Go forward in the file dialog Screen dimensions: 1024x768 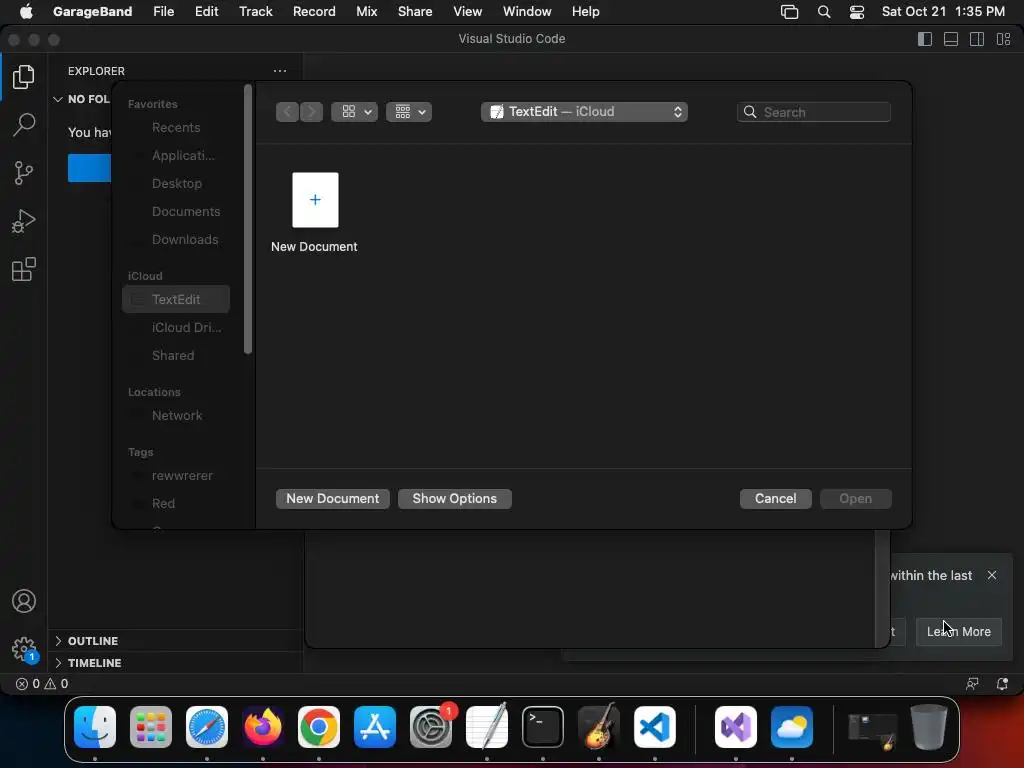click(x=312, y=112)
